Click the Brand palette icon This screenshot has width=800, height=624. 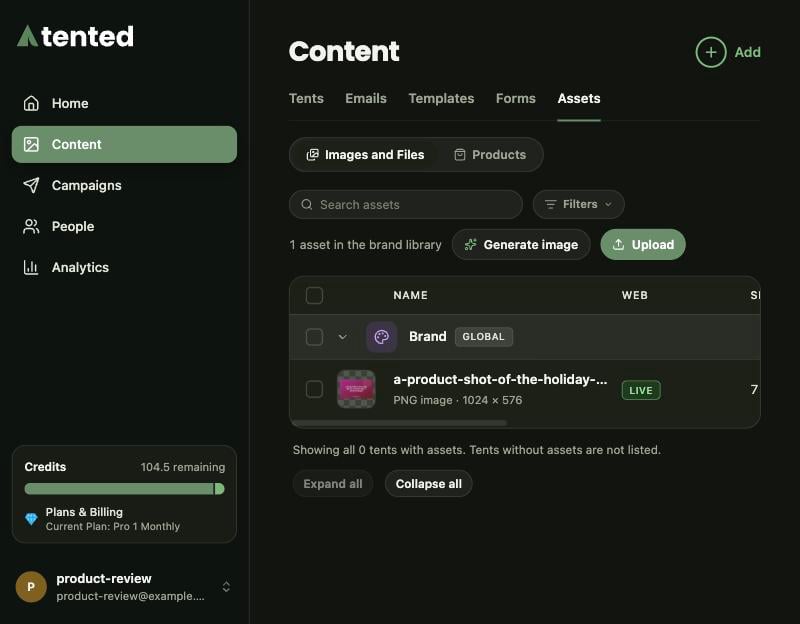click(382, 337)
